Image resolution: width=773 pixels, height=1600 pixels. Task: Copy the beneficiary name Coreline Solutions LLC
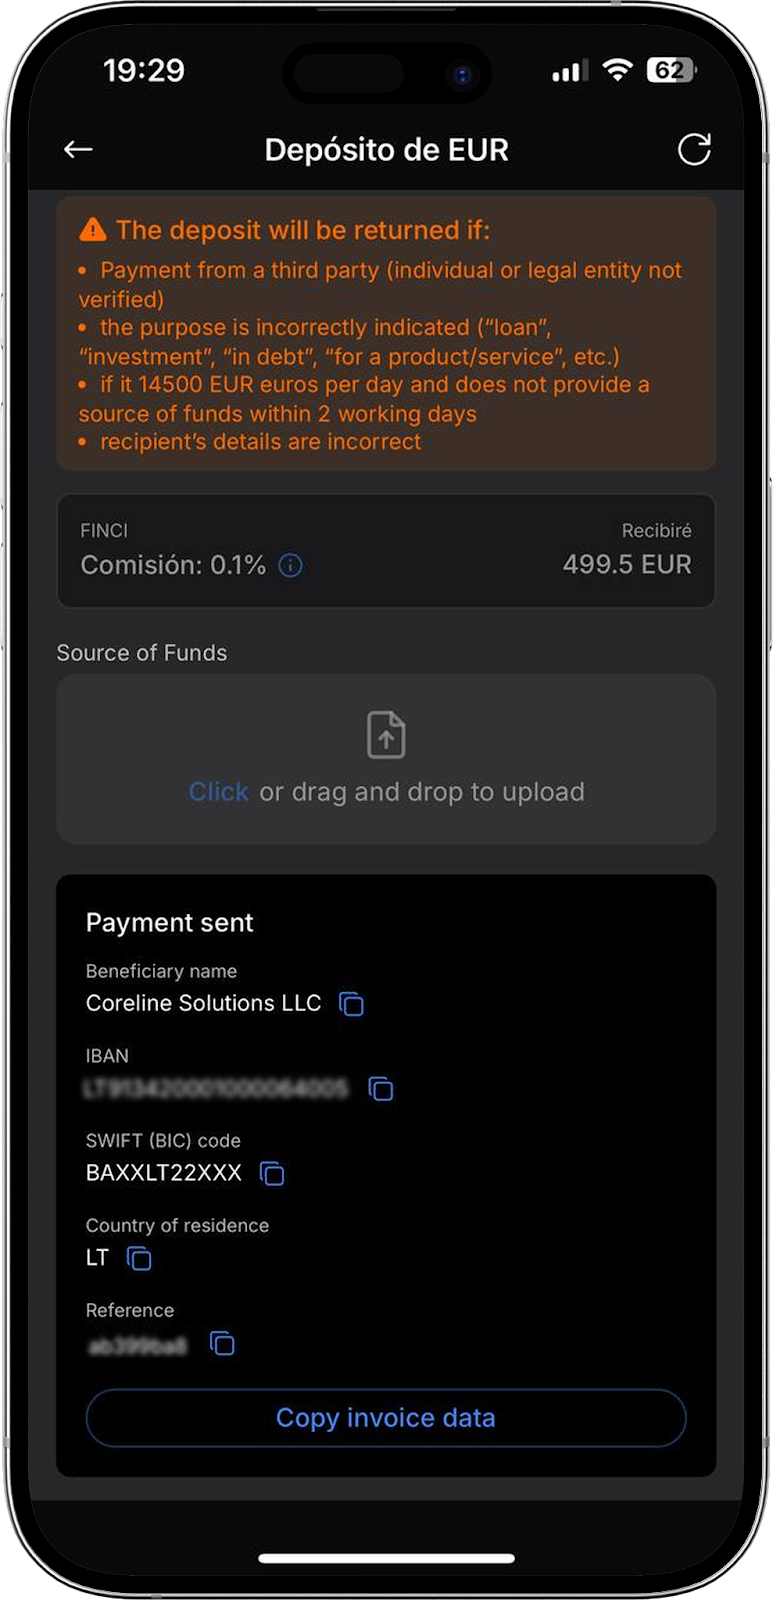click(x=351, y=1004)
